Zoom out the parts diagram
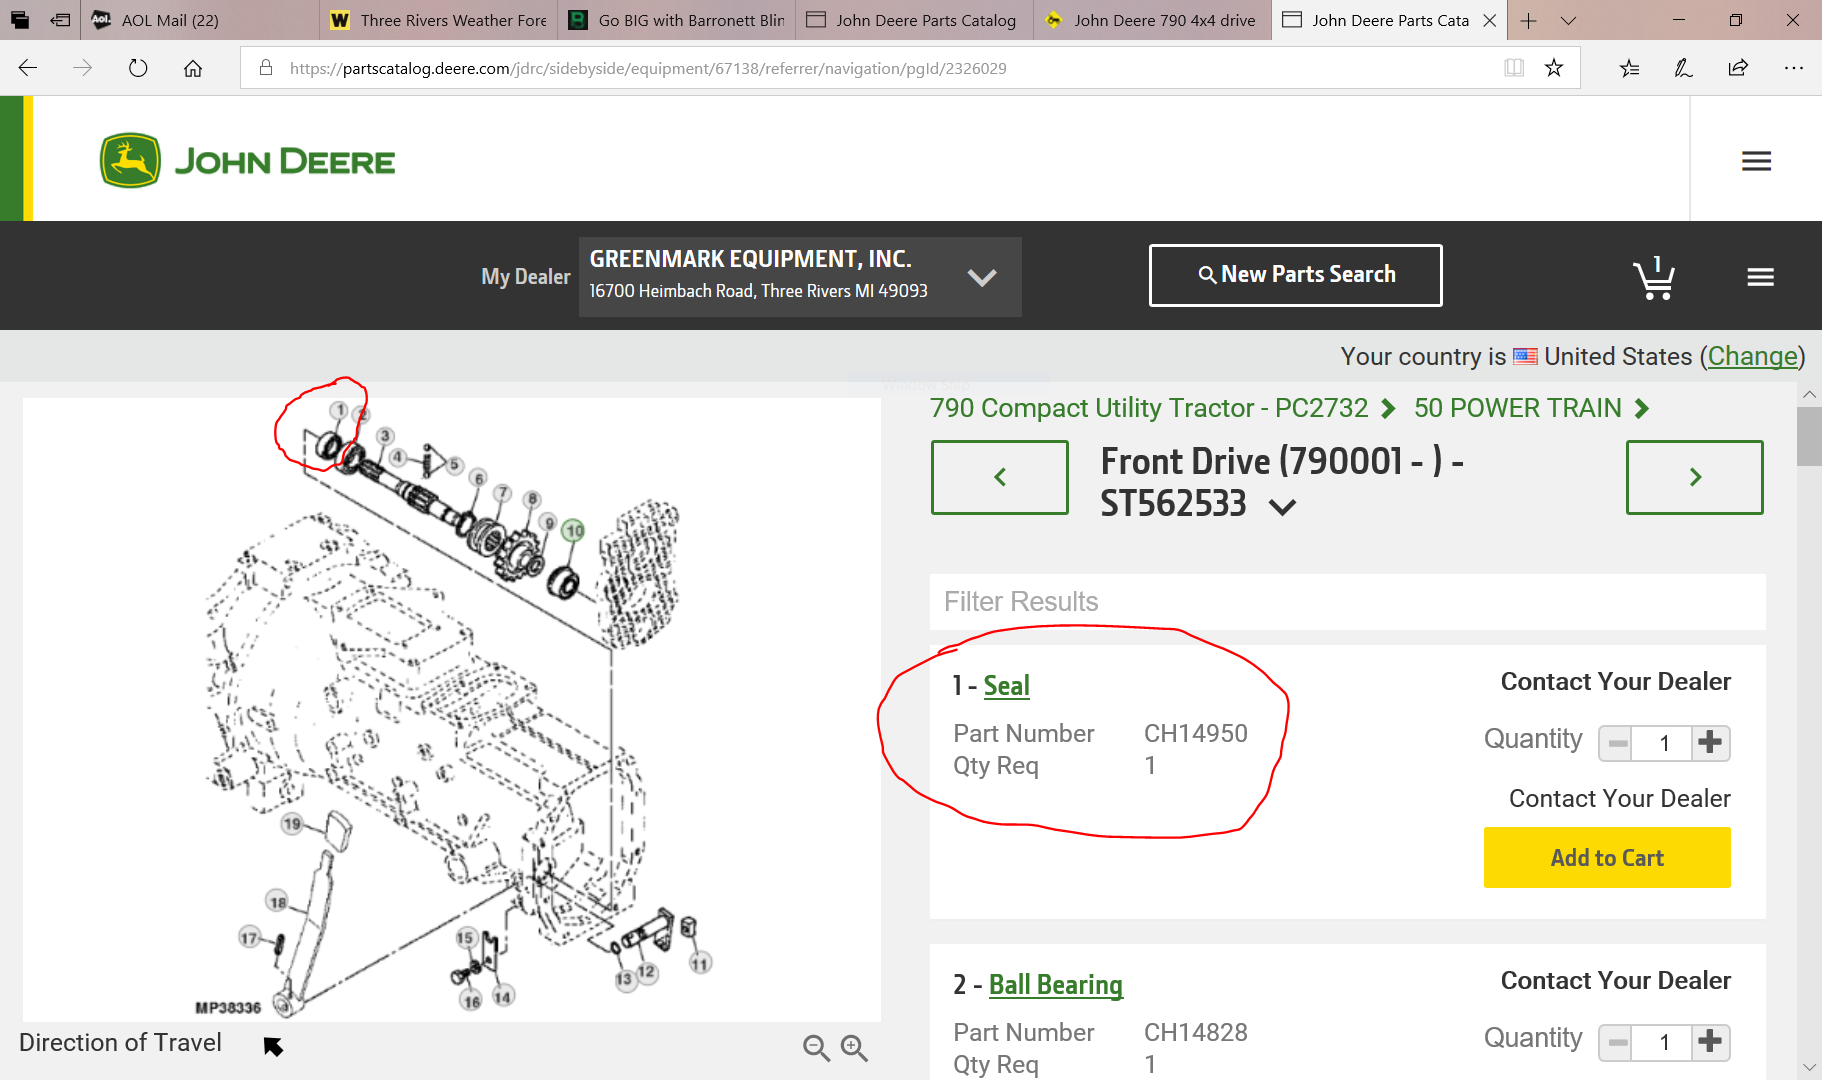This screenshot has height=1080, width=1822. point(816,1047)
